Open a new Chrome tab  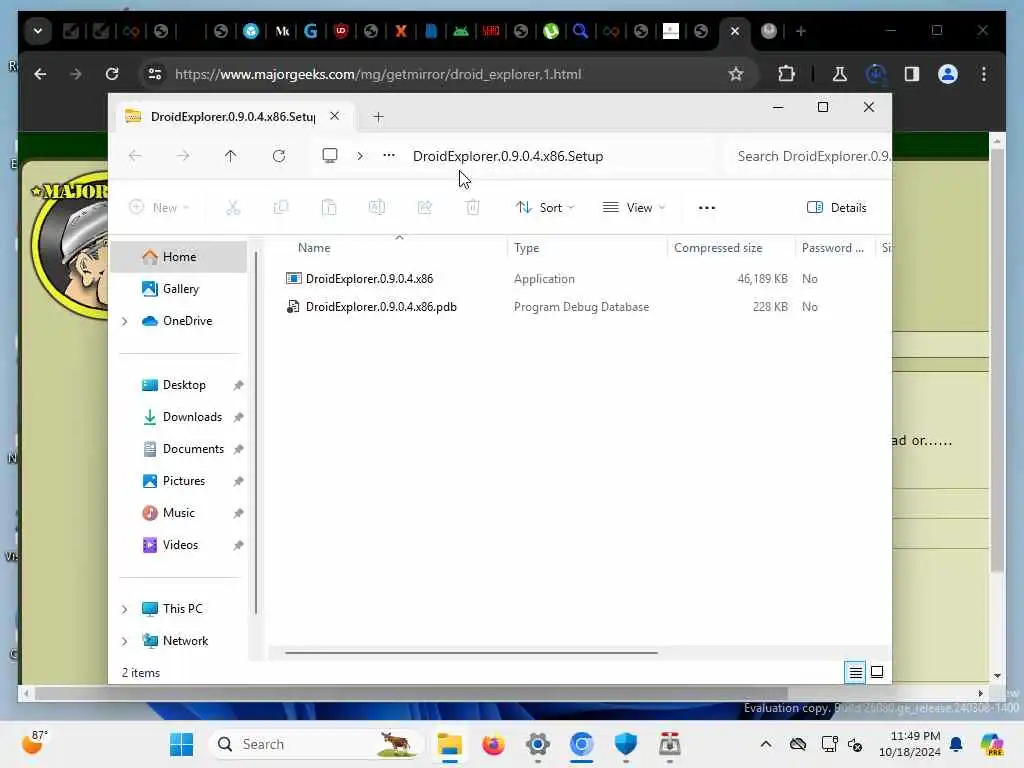pos(801,31)
